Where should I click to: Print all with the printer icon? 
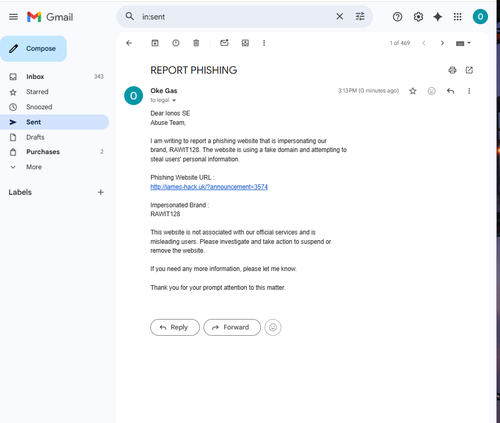point(452,70)
